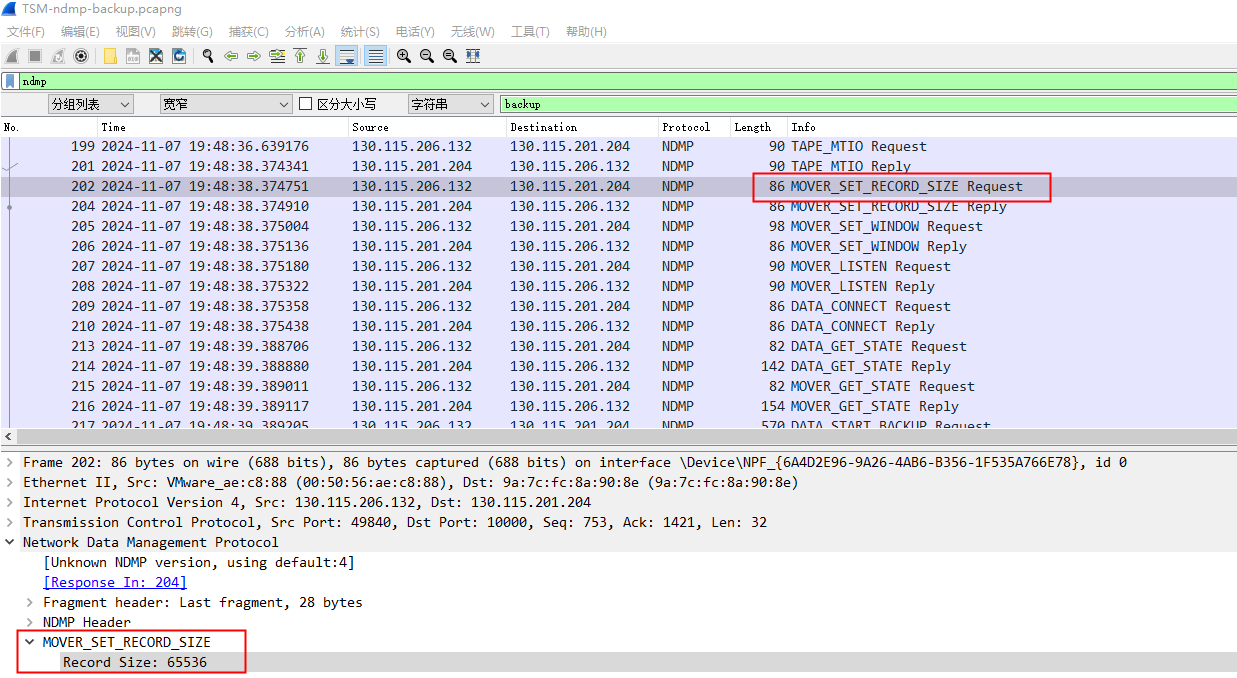Toggle packet list colorization

(x=375, y=56)
